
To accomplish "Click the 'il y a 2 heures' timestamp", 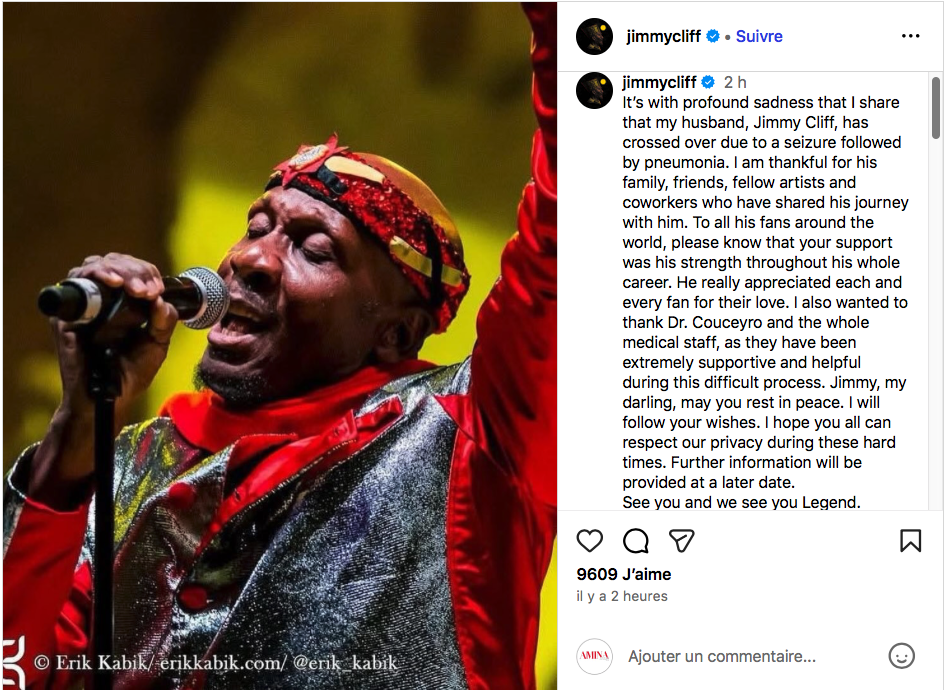I will coord(622,596).
